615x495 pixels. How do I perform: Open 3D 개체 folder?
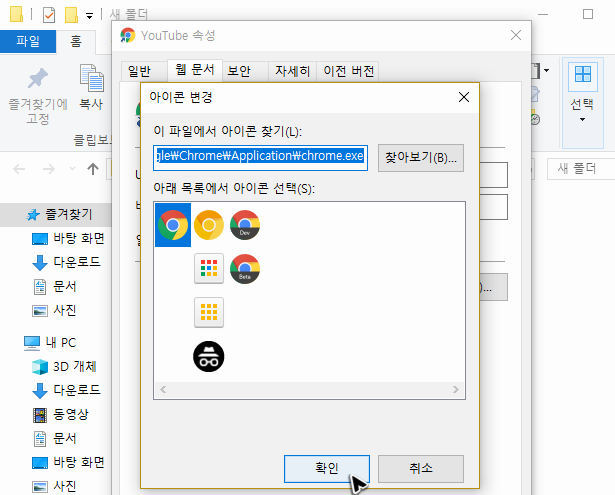click(64, 366)
